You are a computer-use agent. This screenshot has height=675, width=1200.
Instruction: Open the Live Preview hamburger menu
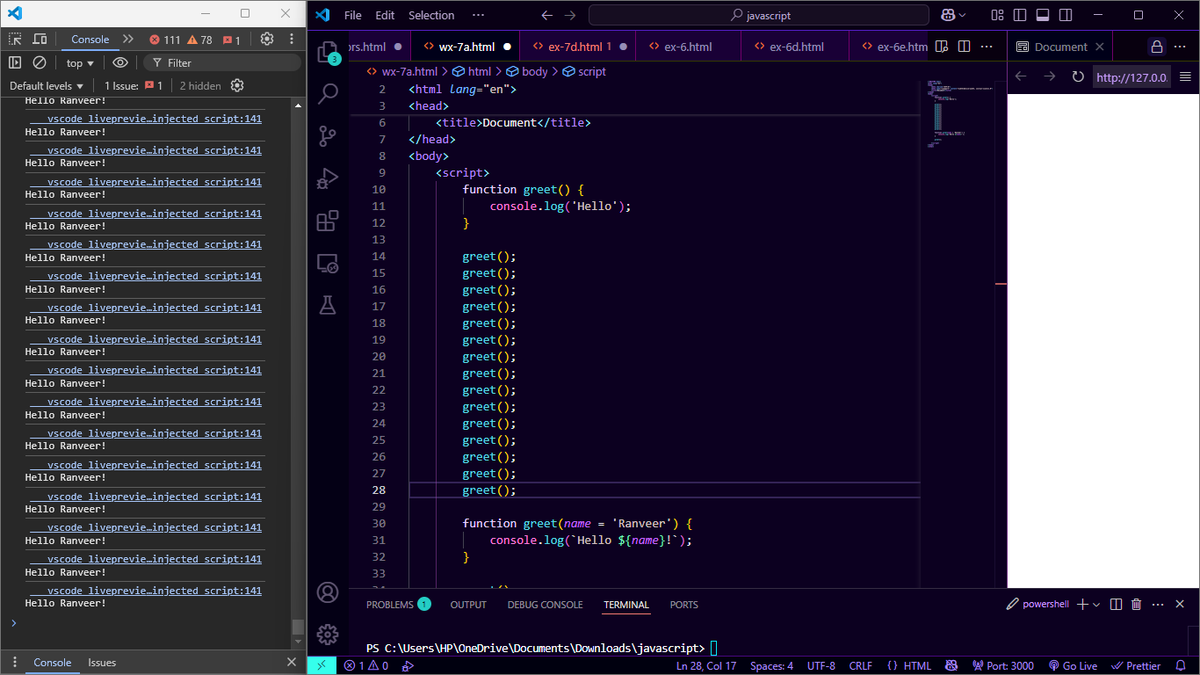1186,77
